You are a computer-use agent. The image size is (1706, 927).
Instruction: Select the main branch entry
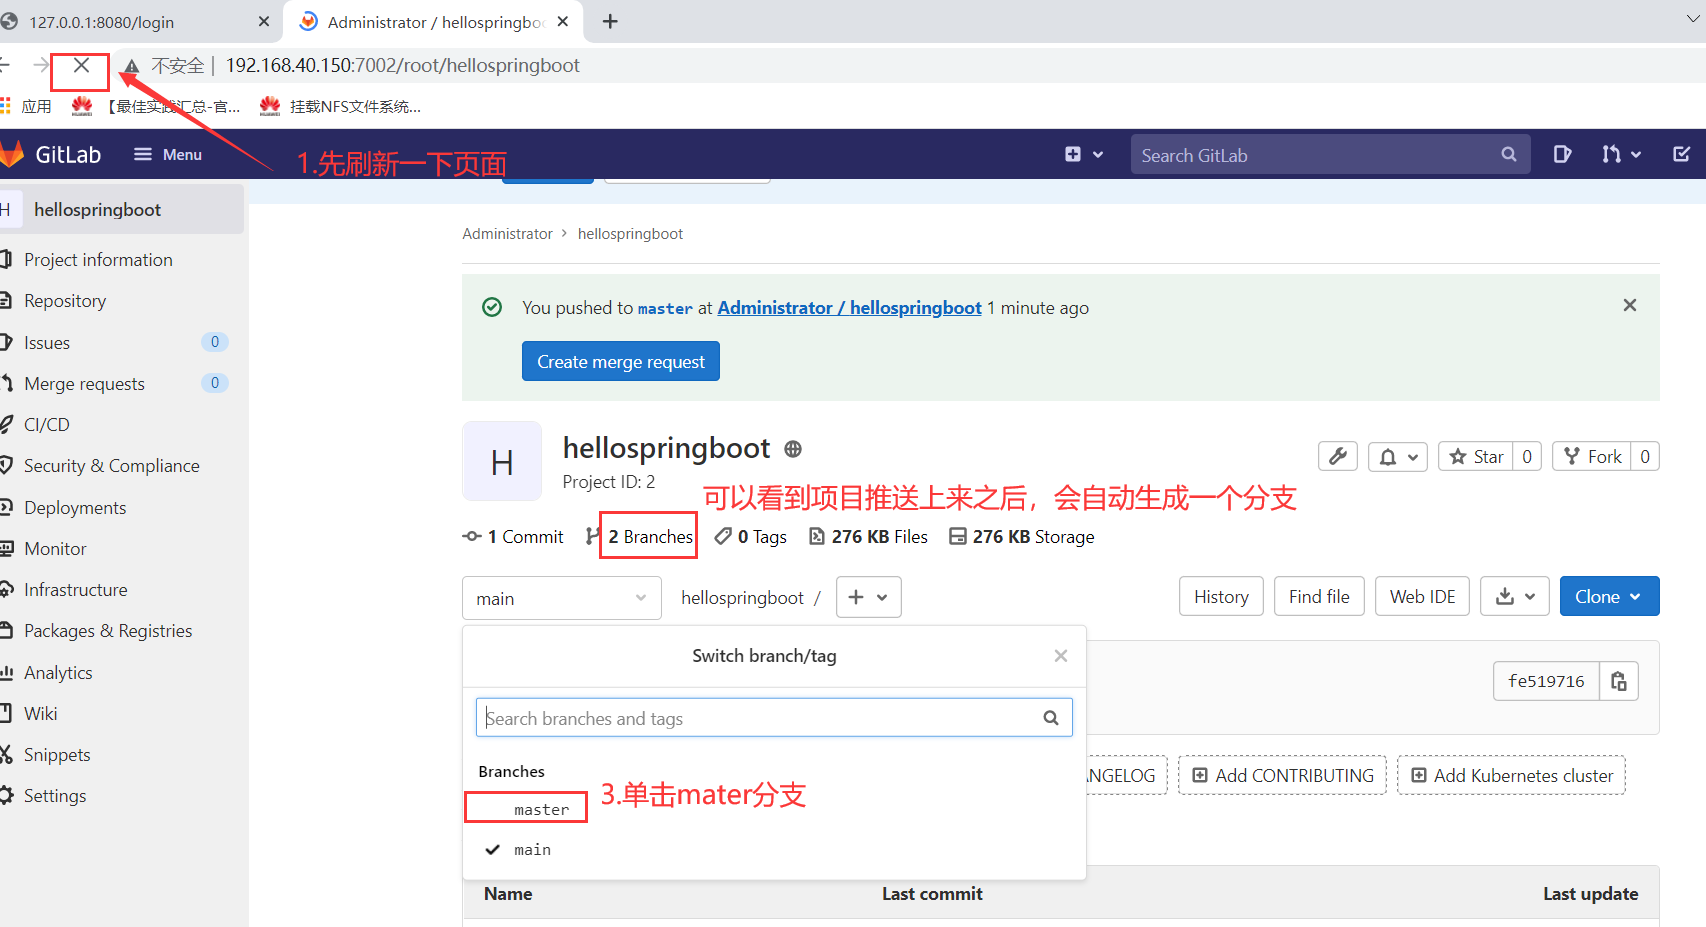[532, 849]
